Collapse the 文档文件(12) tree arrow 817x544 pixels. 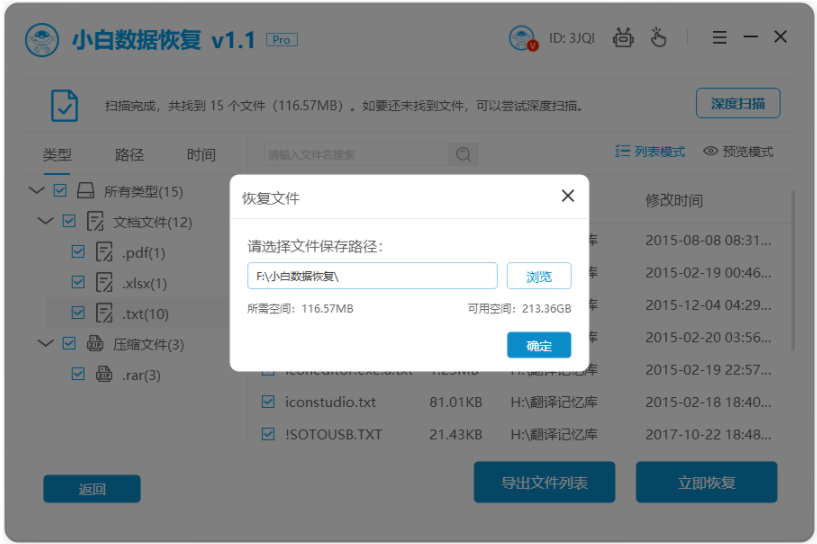[x=46, y=221]
